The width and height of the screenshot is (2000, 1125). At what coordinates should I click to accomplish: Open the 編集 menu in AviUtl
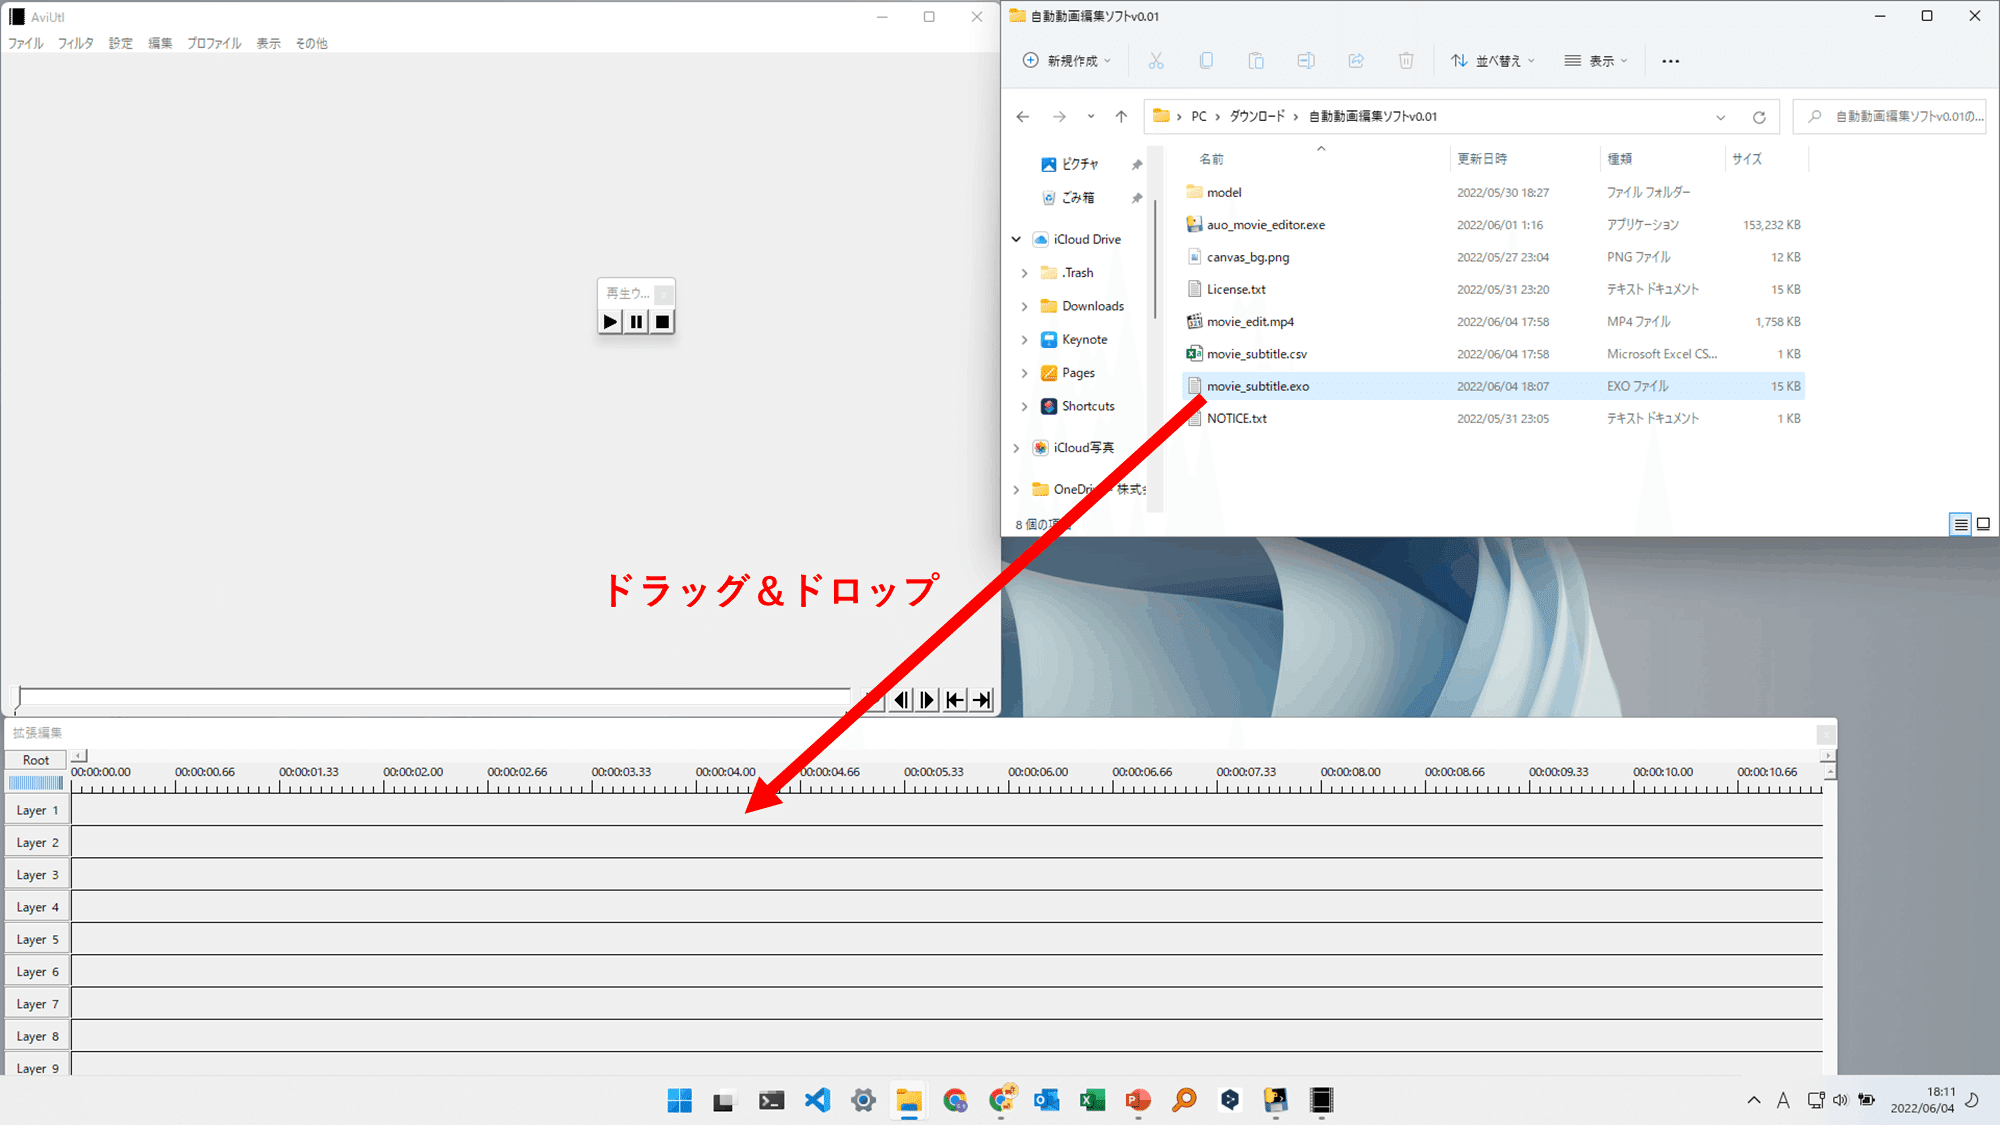click(x=160, y=43)
